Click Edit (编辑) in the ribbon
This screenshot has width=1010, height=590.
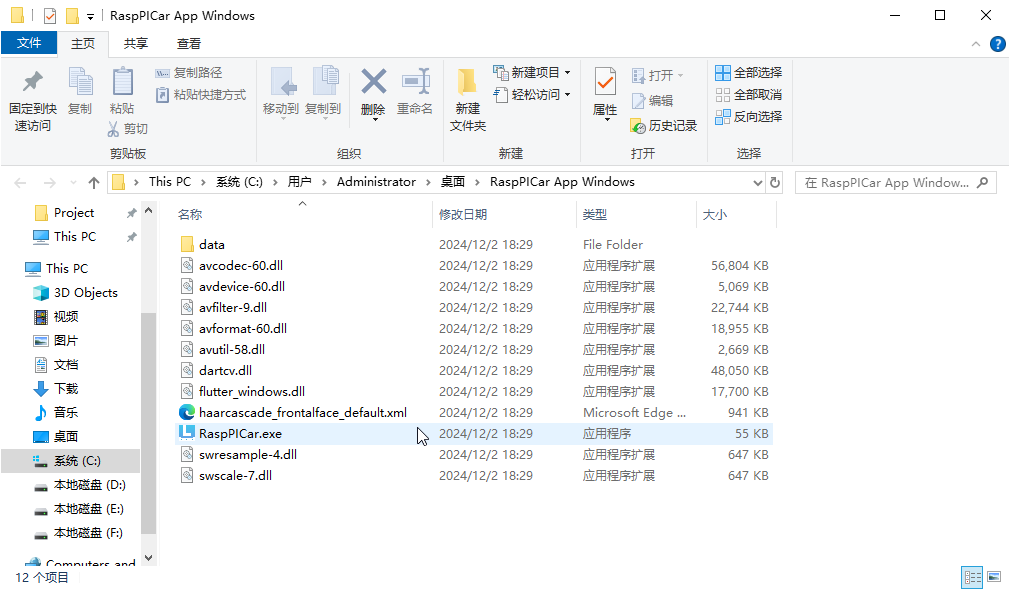click(x=653, y=100)
